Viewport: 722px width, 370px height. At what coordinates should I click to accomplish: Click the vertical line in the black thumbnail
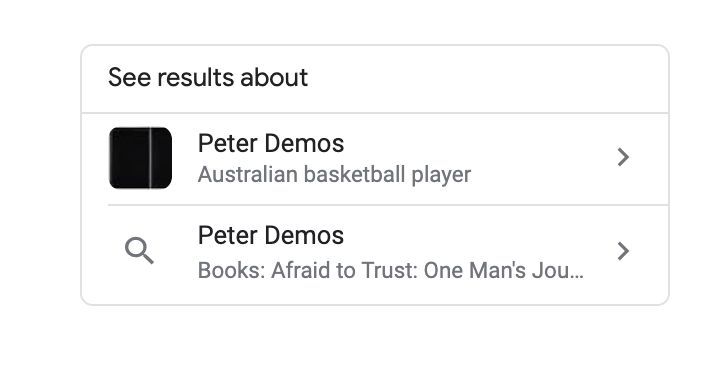pyautogui.click(x=150, y=158)
